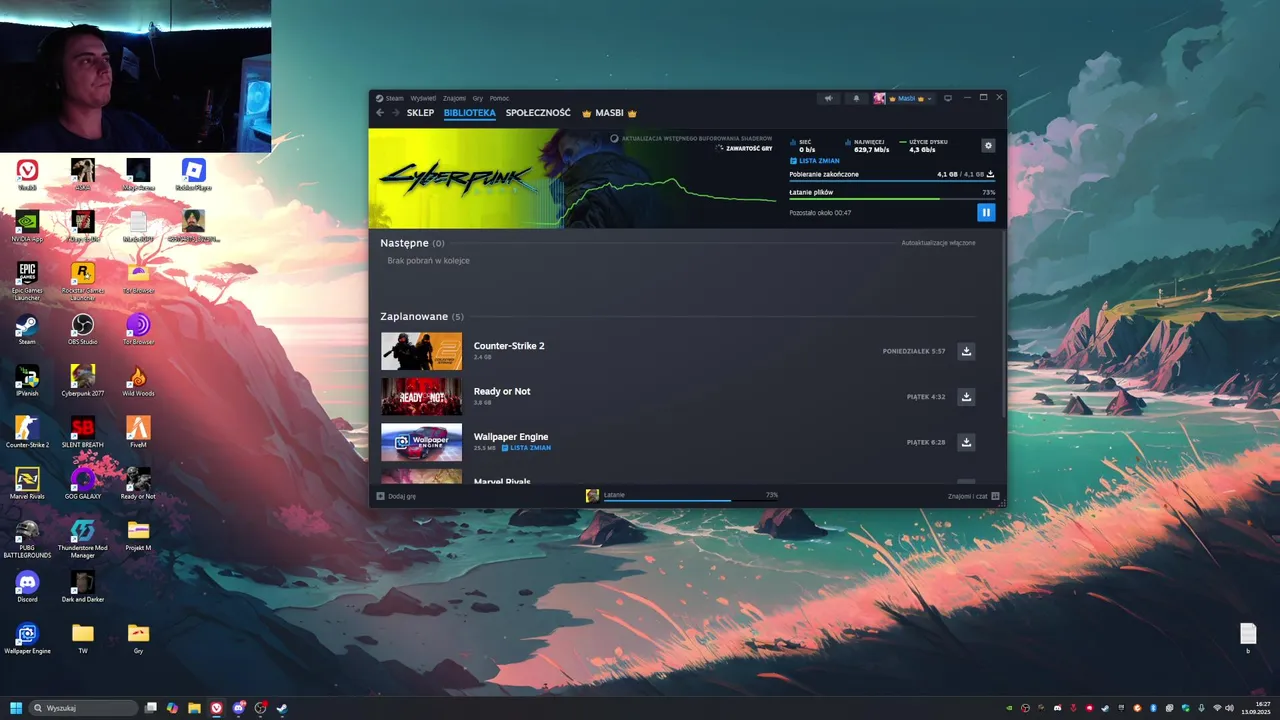Go back with Steam's left arrow
This screenshot has width=1280, height=720.
coord(380,113)
